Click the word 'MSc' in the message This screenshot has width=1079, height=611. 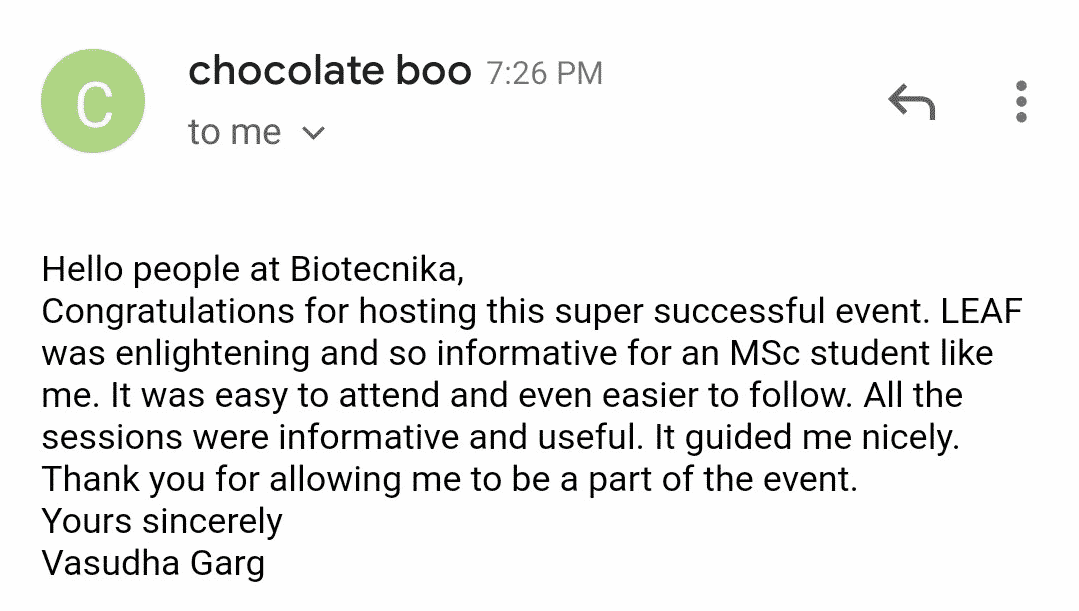tap(765, 353)
